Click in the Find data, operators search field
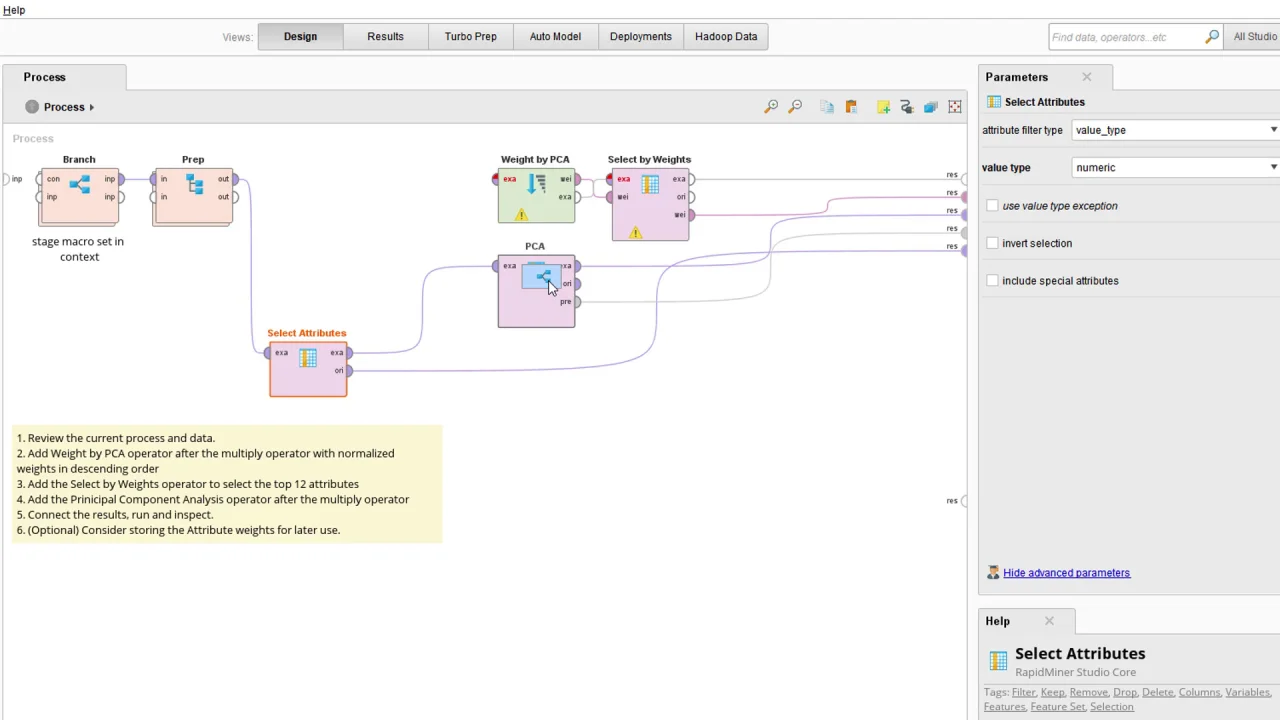Screen dimensions: 1280x720 tap(1126, 37)
